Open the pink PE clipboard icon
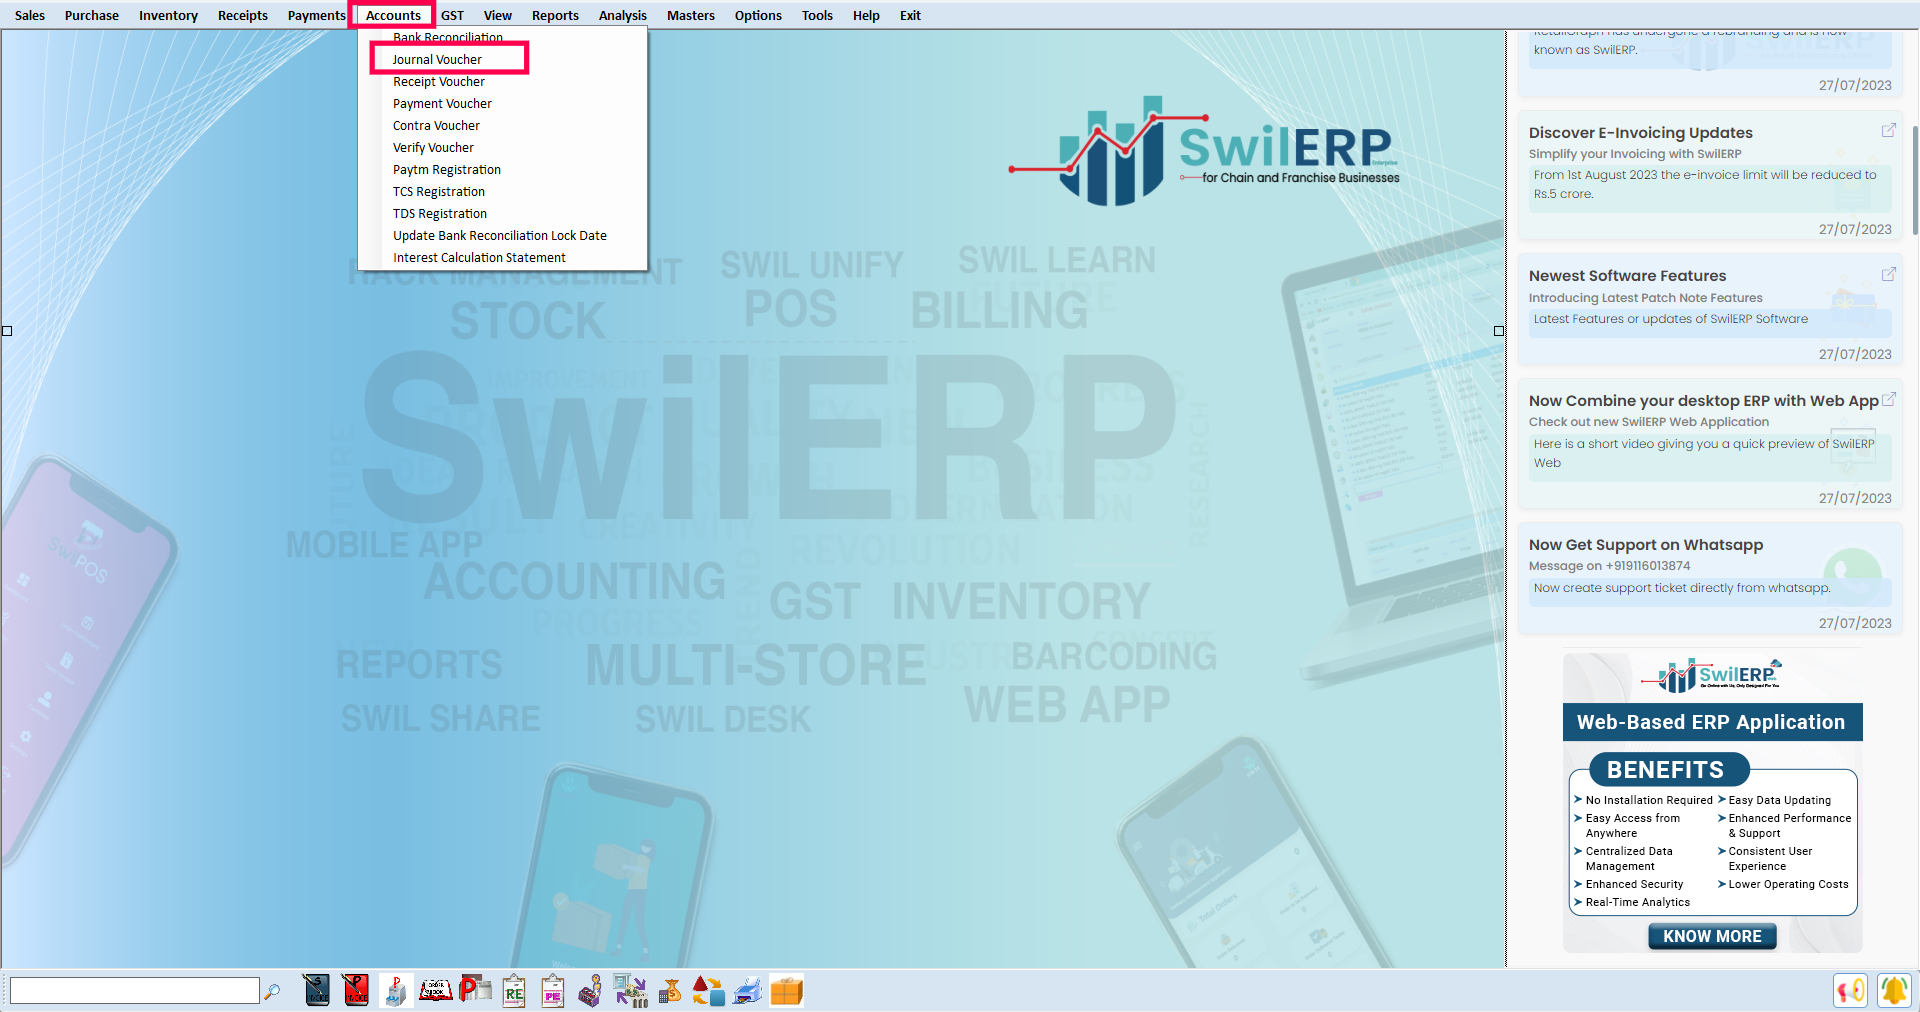Viewport: 1920px width, 1012px height. (553, 990)
